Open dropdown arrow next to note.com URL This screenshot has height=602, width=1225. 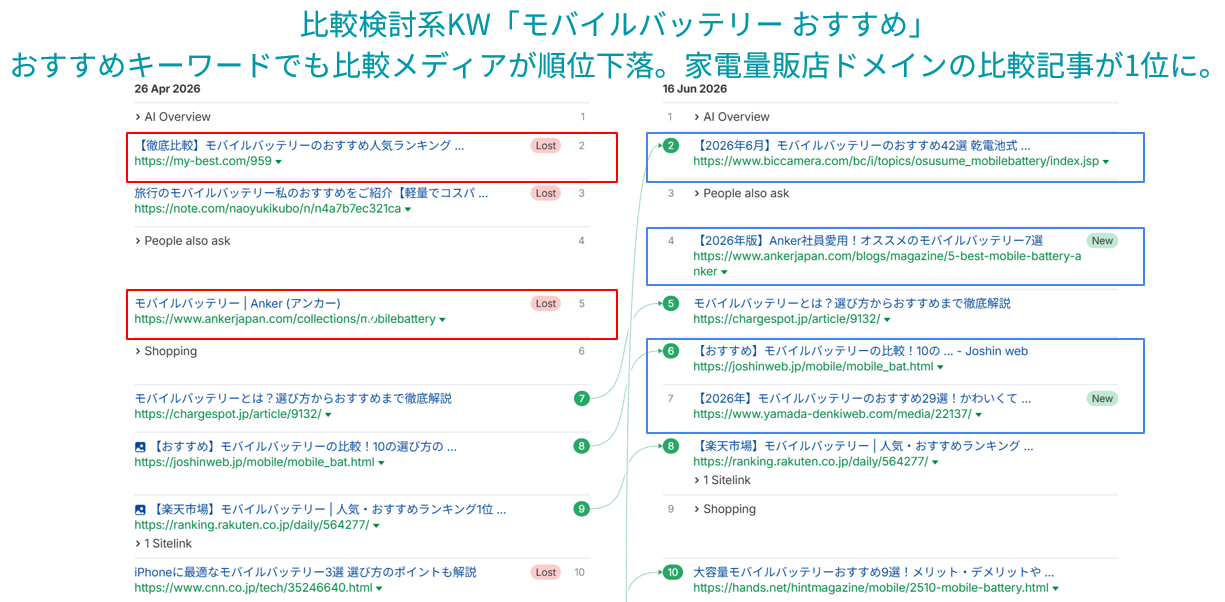(408, 209)
